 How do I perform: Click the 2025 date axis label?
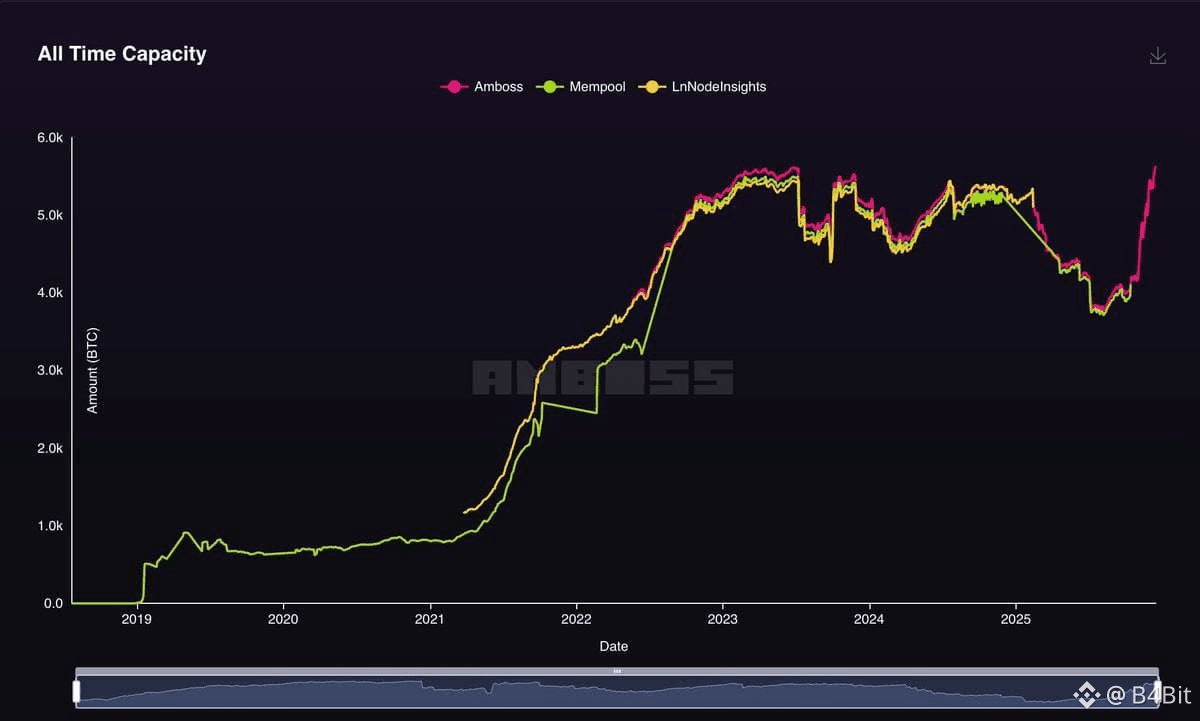pos(1016,620)
